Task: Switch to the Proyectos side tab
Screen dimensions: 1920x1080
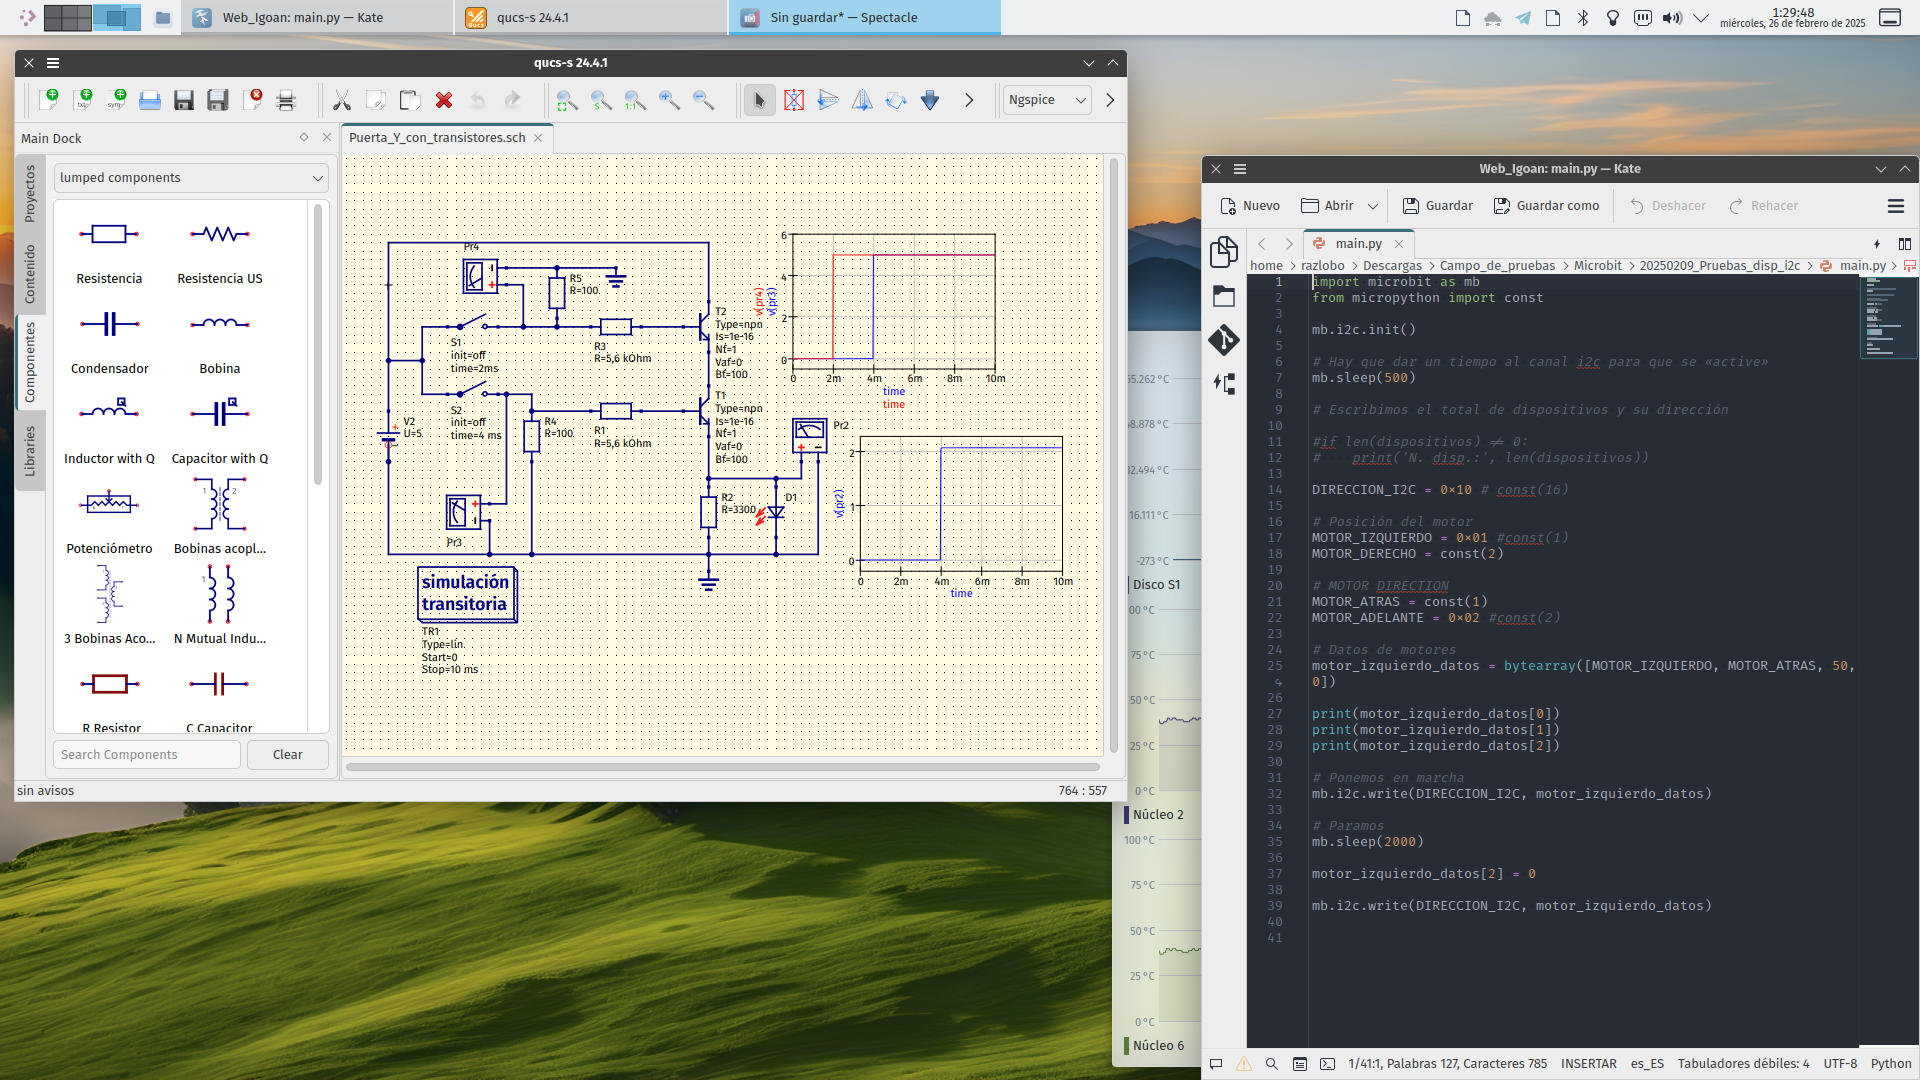Action: (x=30, y=193)
